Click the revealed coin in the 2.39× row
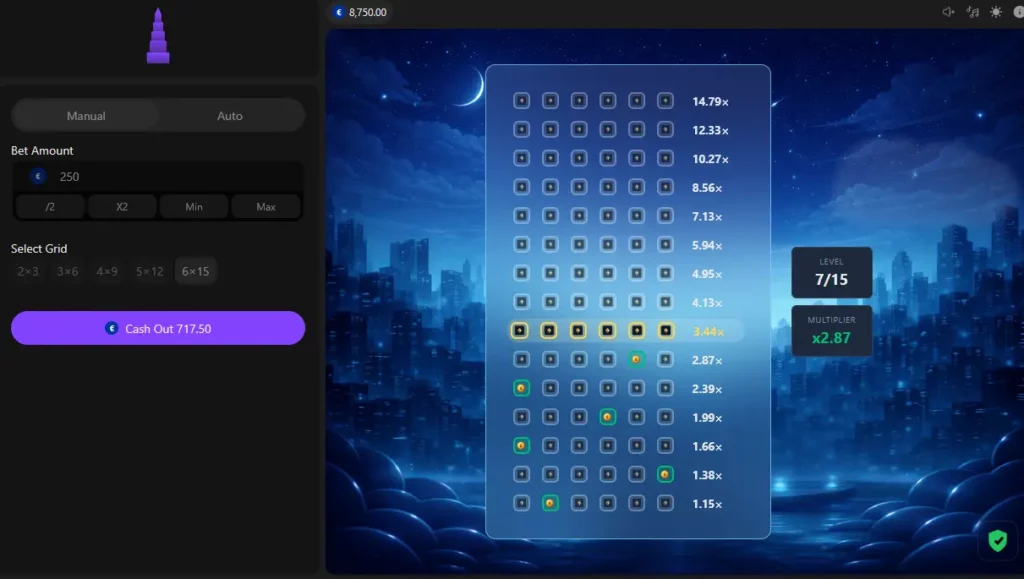This screenshot has height=579, width=1024. [521, 388]
